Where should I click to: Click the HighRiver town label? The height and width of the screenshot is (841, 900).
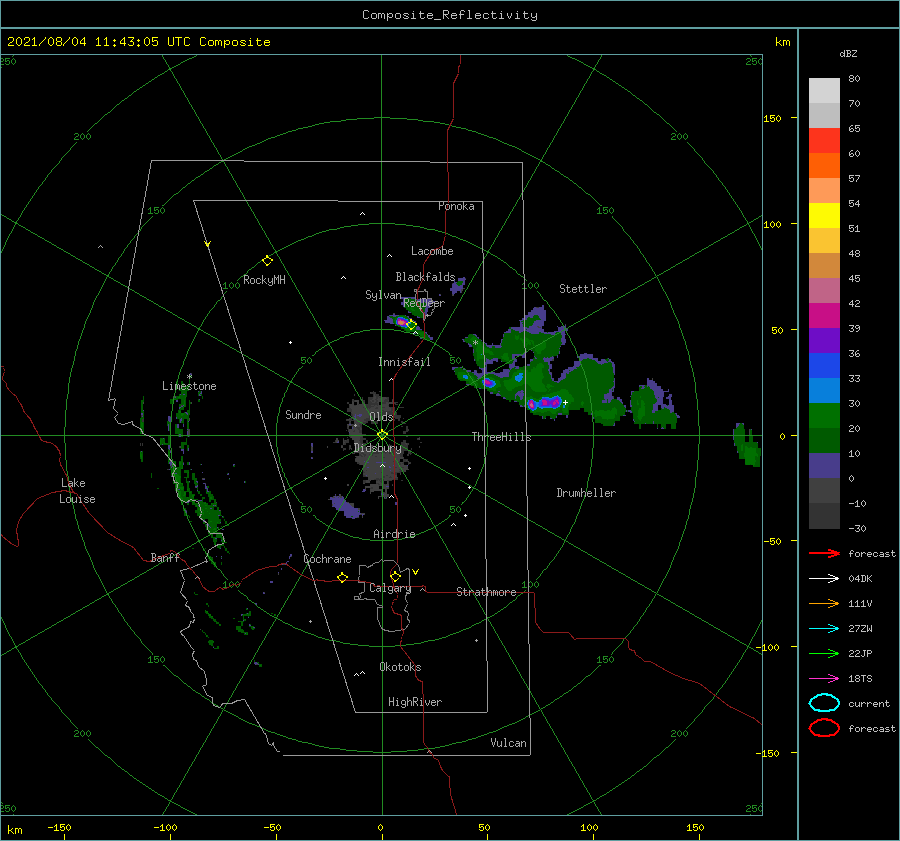tap(414, 702)
